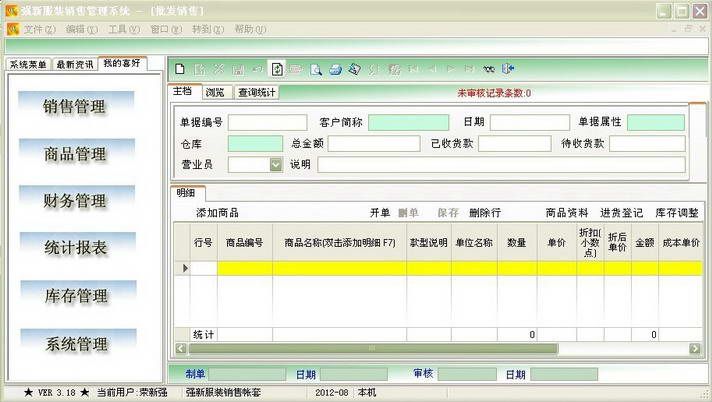
Task: Open the 销售管理 module
Action: click(76, 107)
